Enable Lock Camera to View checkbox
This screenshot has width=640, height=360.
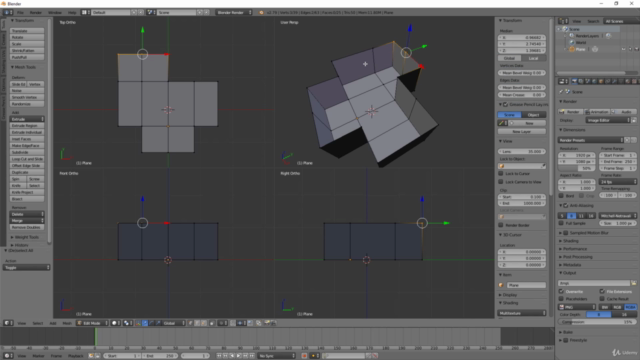click(x=501, y=182)
